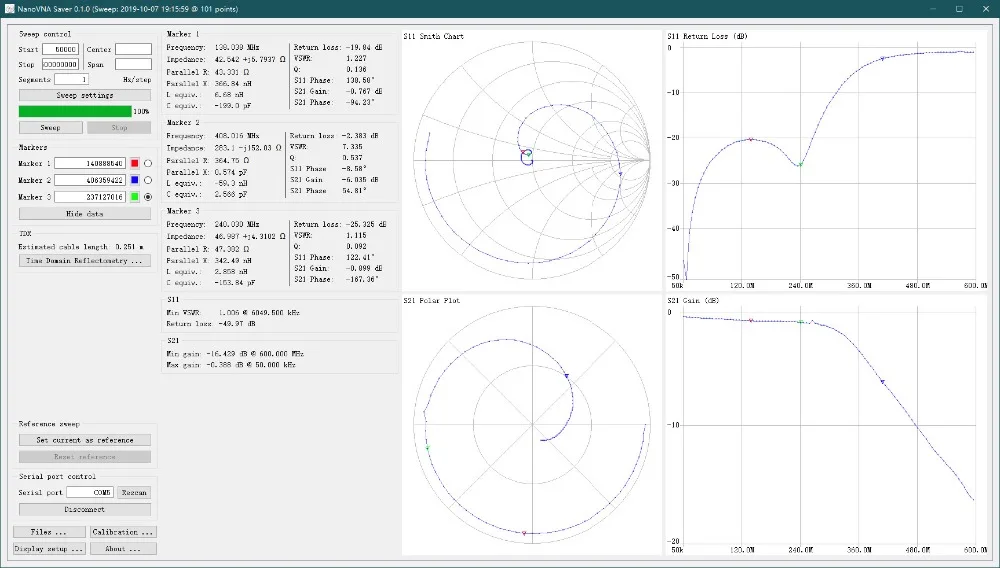Open the red Marker 1 color swatch
The height and width of the screenshot is (568, 1000).
[x=135, y=163]
